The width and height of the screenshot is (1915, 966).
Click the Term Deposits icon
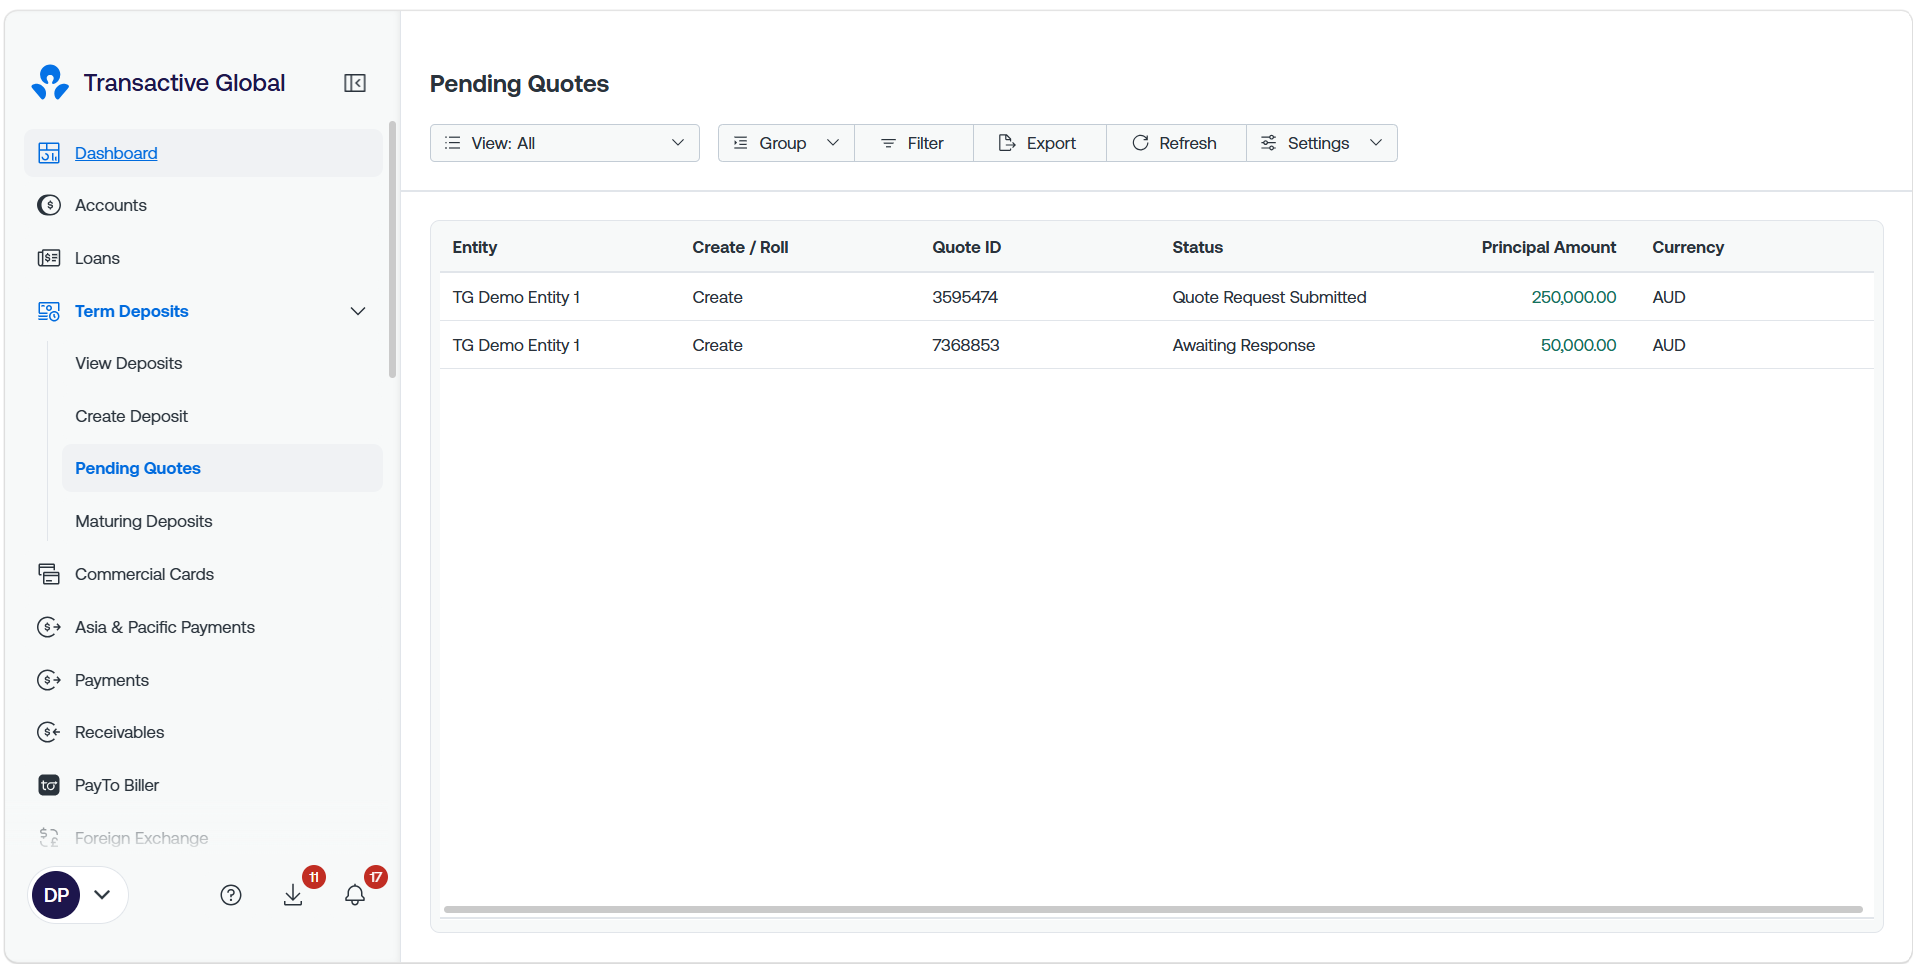[49, 311]
